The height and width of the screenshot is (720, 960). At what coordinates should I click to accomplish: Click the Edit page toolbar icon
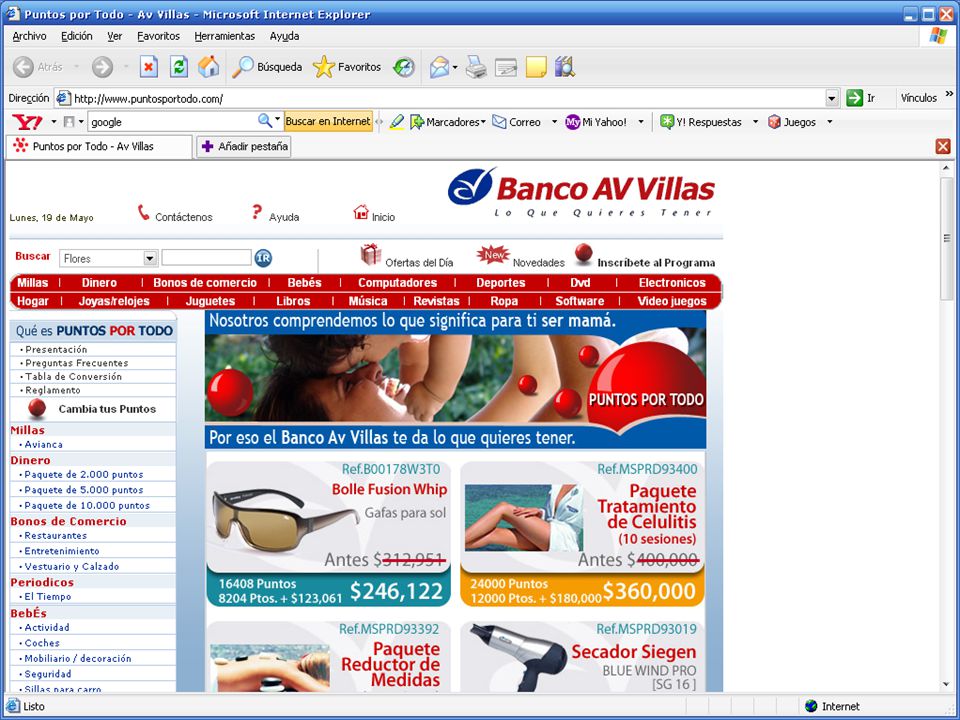[506, 67]
